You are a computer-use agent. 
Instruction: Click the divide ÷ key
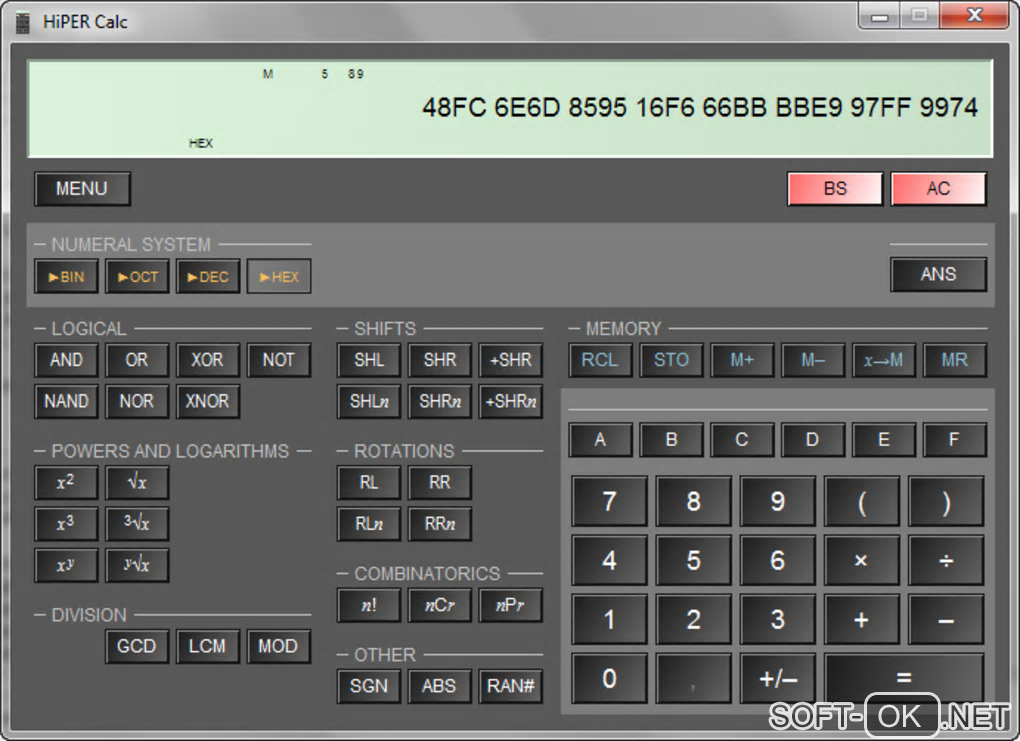(x=946, y=560)
